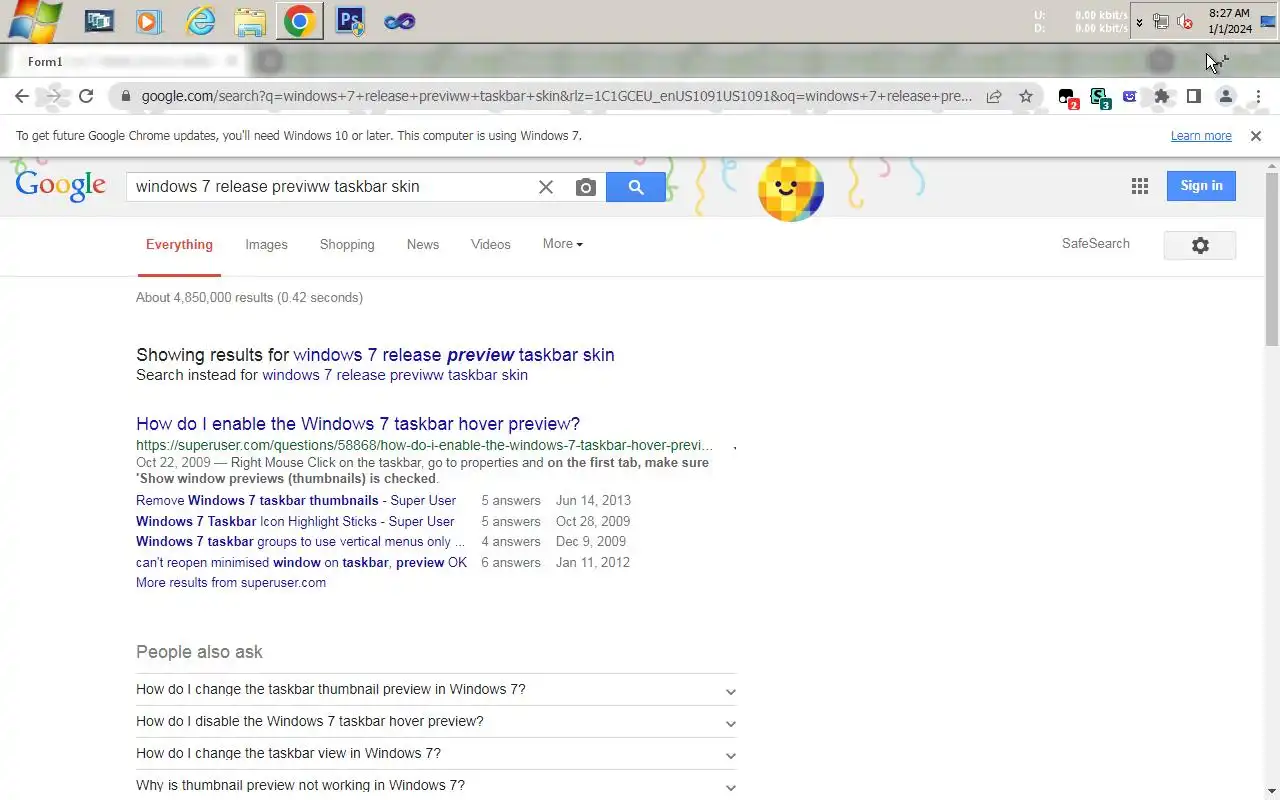Submit search with blue magnifier button
The height and width of the screenshot is (800, 1280).
point(636,187)
